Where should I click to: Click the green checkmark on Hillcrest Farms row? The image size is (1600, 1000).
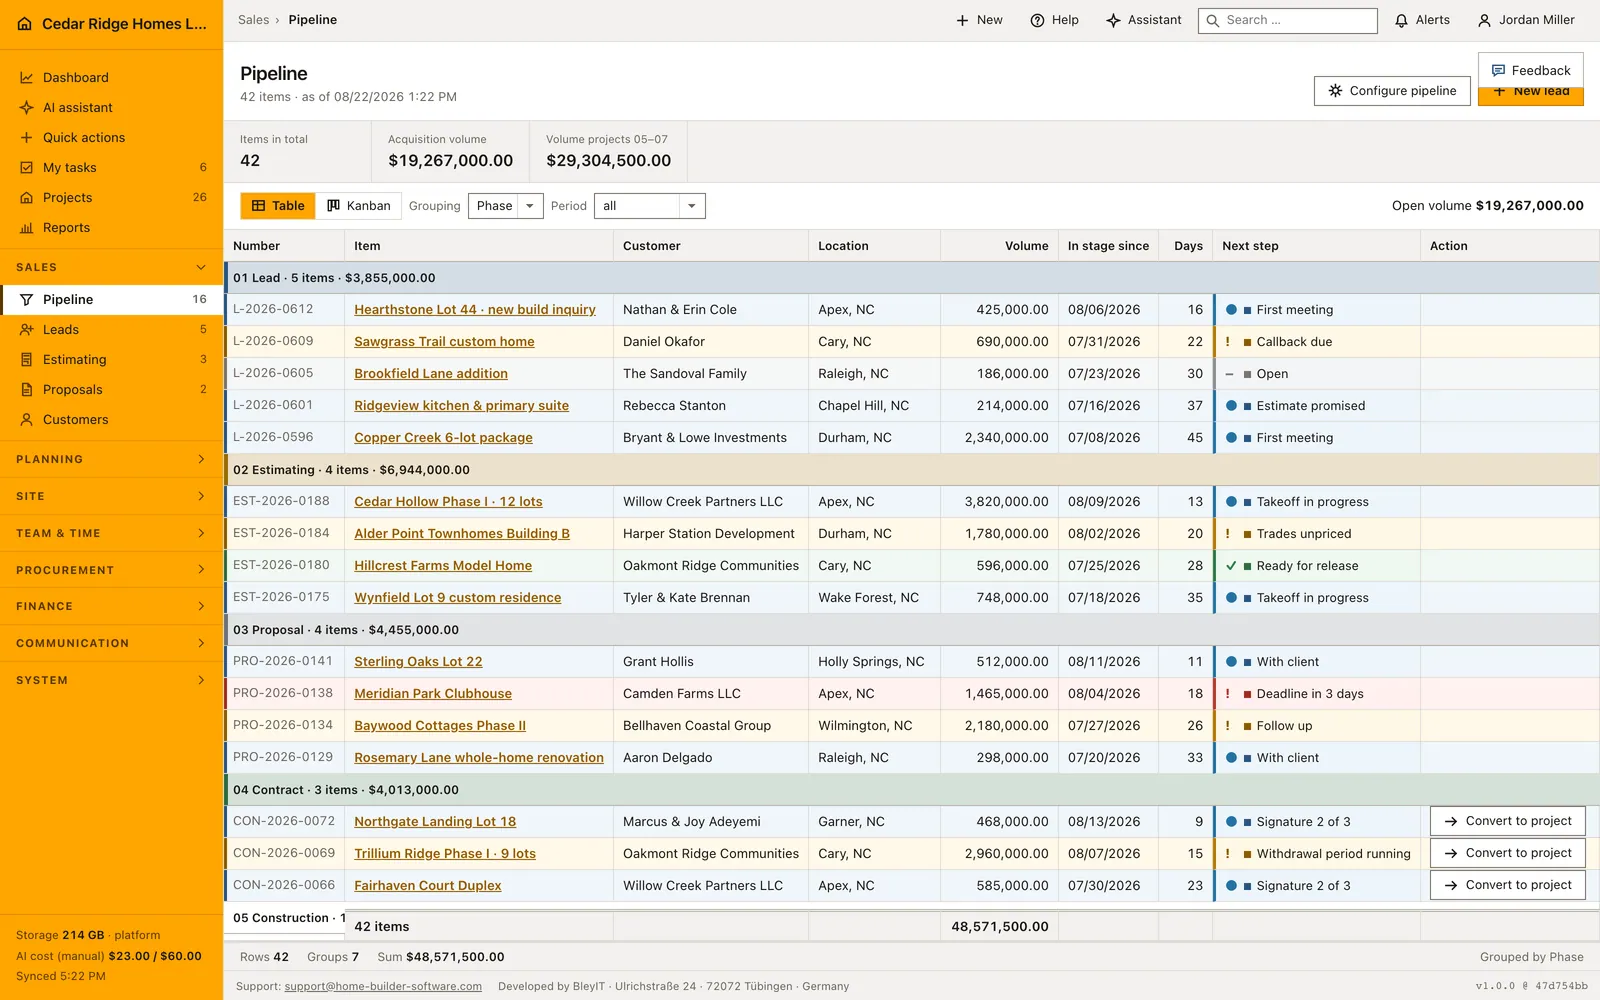click(1231, 566)
